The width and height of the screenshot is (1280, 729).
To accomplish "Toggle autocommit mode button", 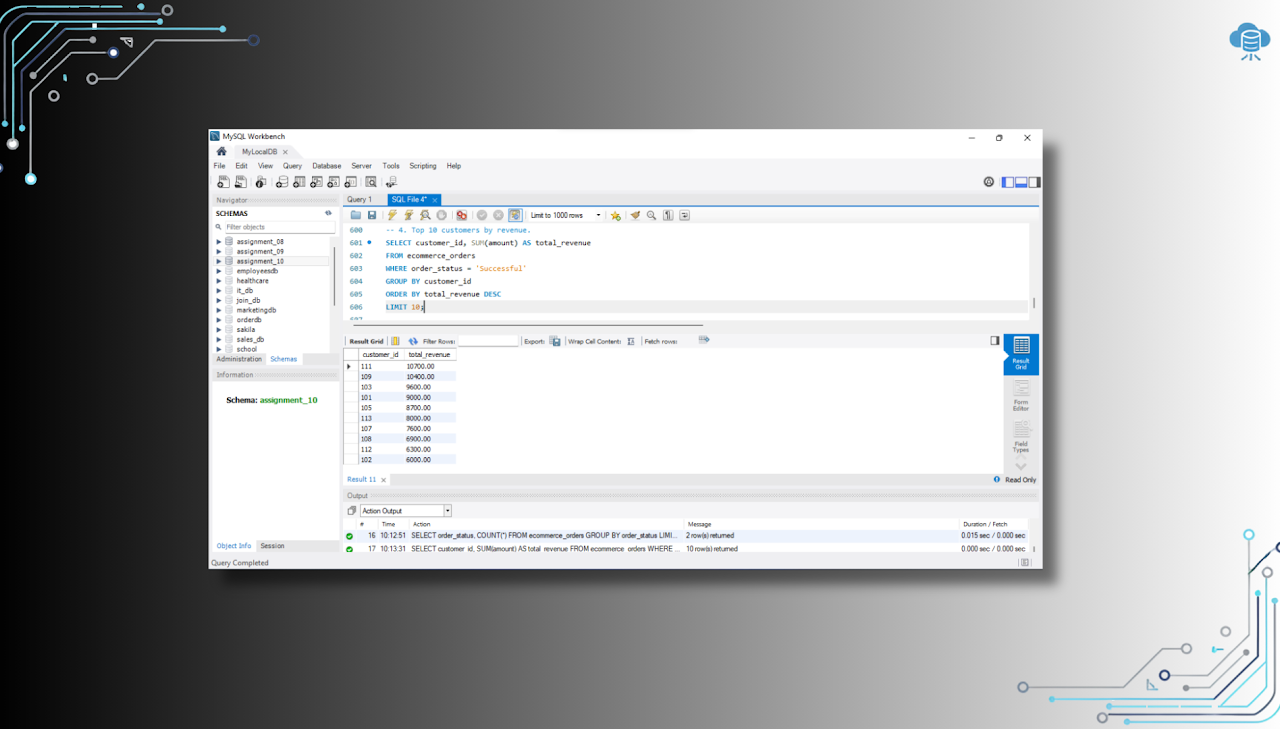I will click(515, 215).
